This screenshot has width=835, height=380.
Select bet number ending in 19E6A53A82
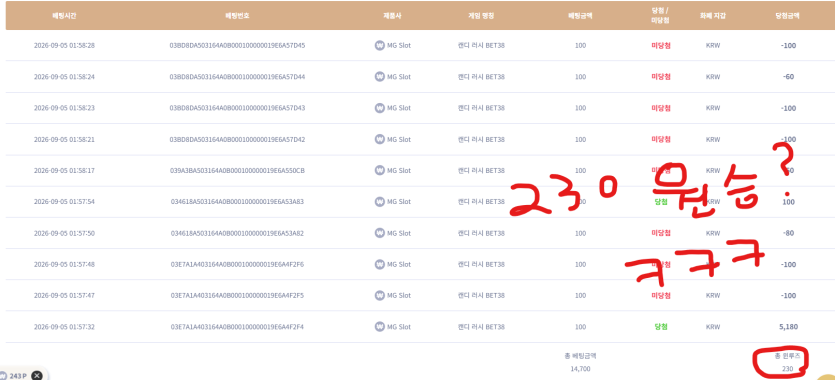click(x=237, y=233)
